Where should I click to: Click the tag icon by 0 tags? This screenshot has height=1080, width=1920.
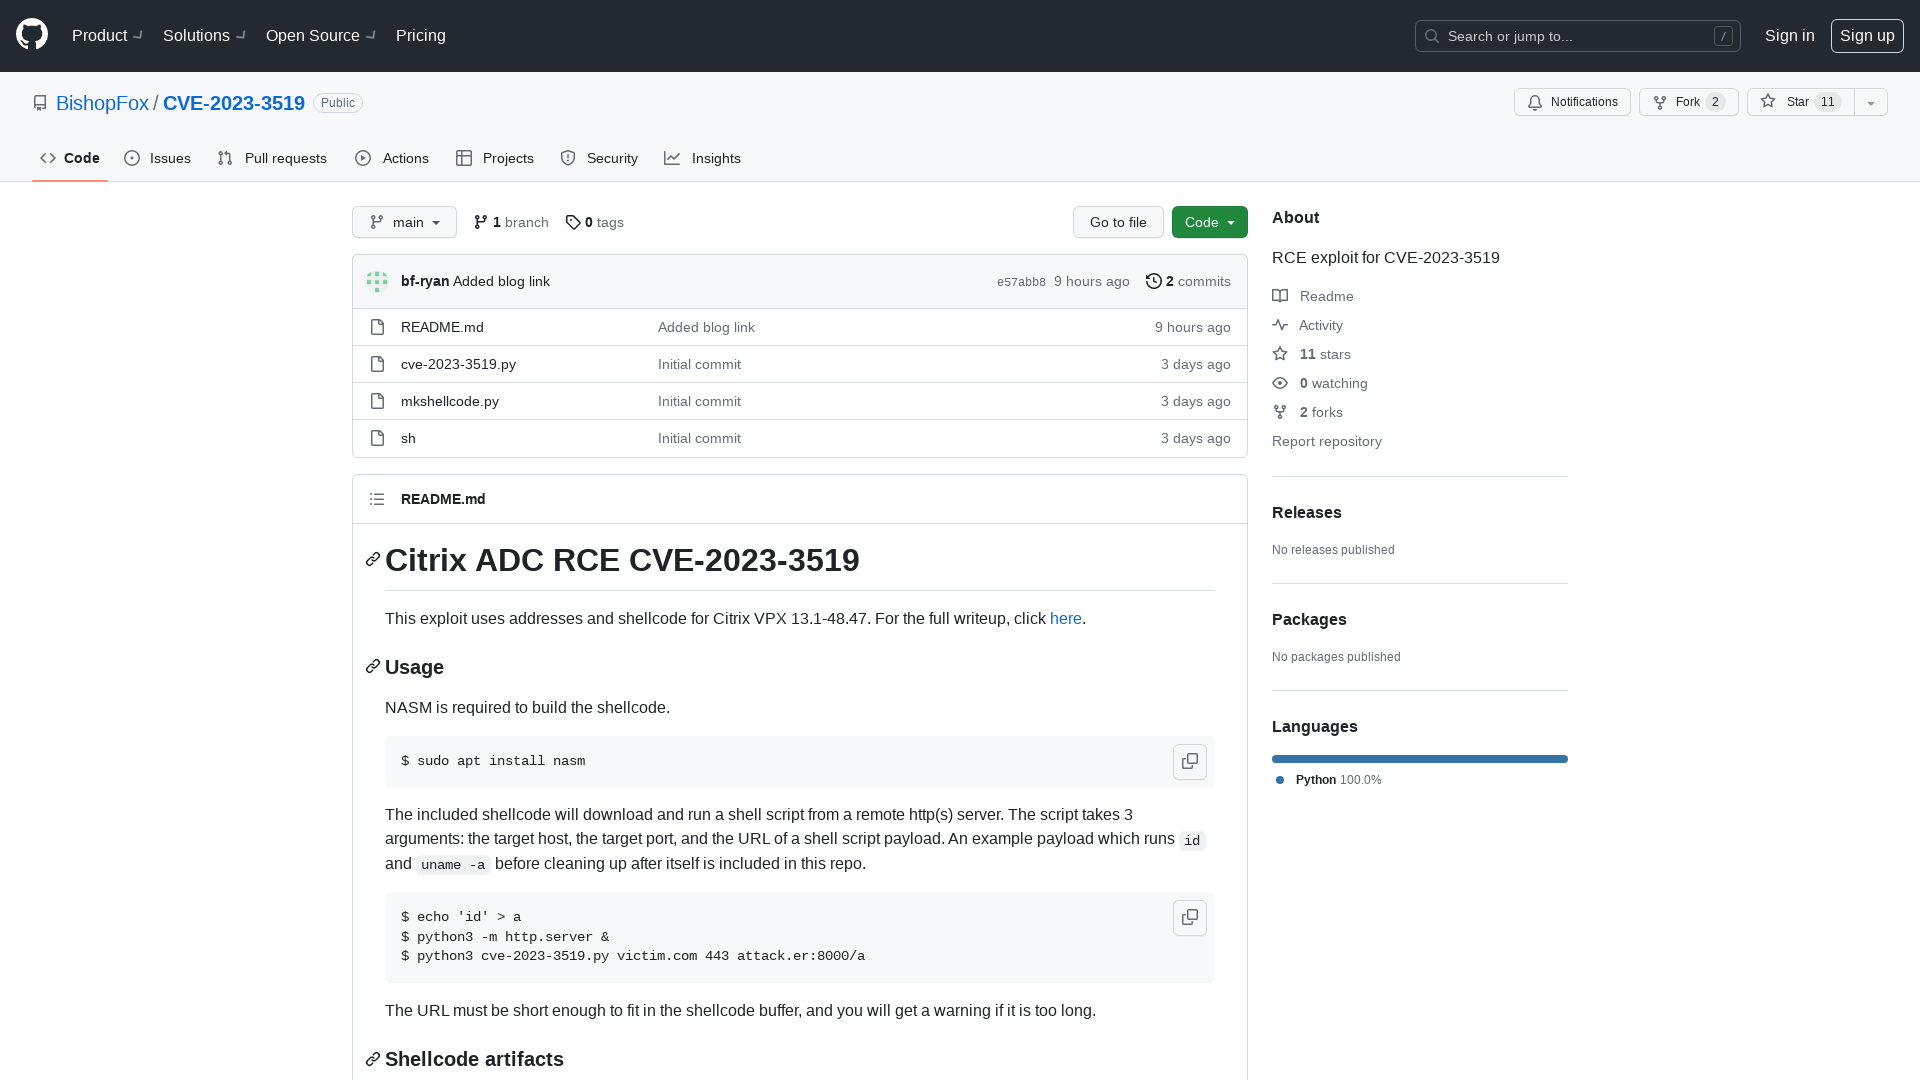pos(573,222)
